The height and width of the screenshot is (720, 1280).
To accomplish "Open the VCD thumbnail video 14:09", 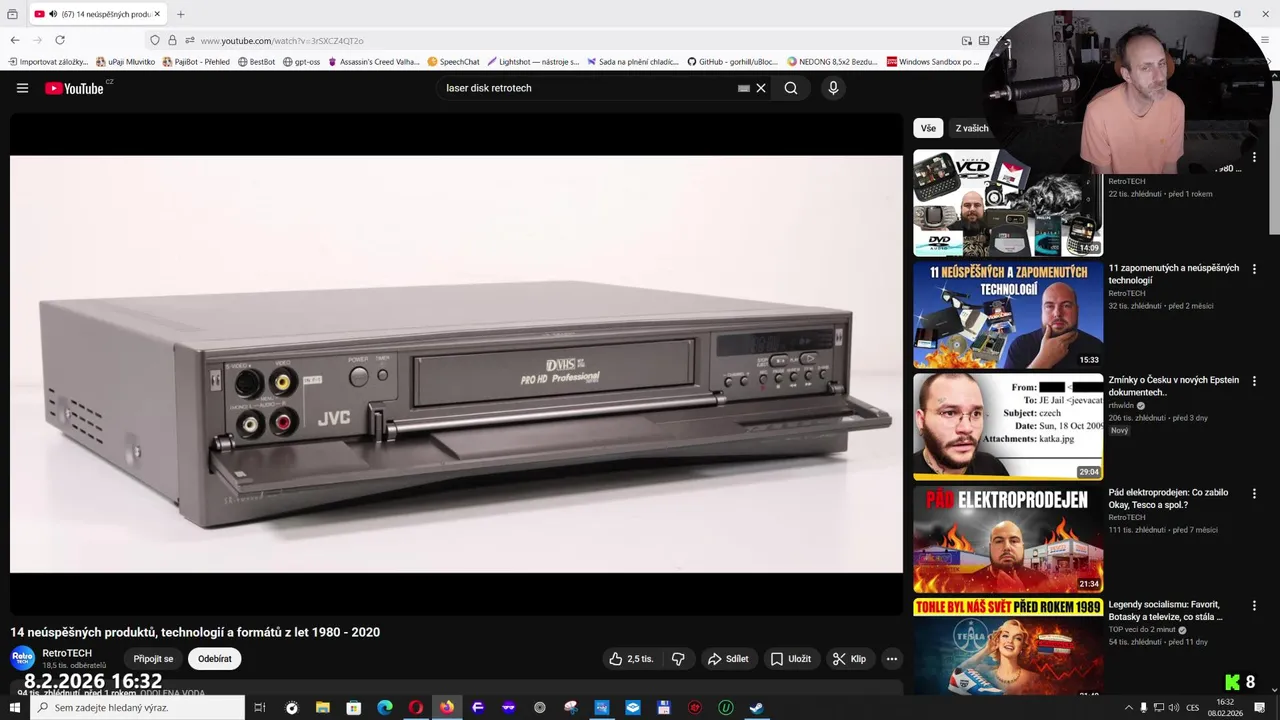I will 1008,203.
